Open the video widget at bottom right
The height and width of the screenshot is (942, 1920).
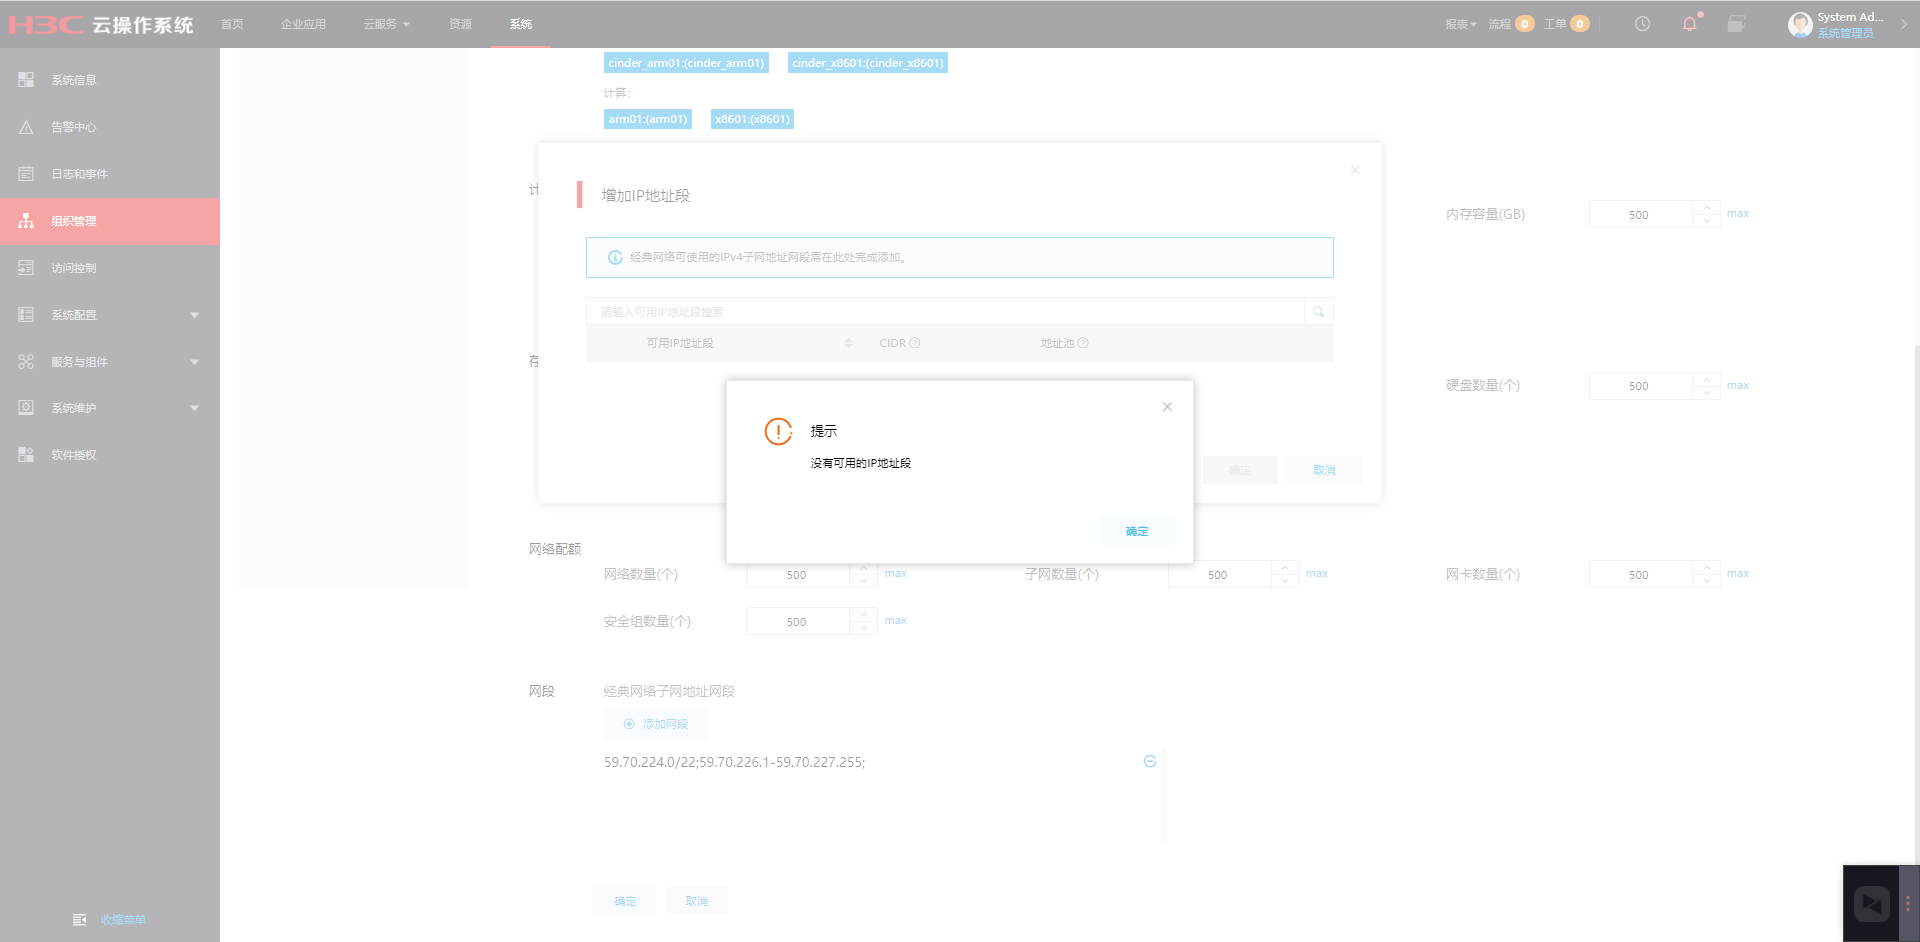pos(1872,904)
